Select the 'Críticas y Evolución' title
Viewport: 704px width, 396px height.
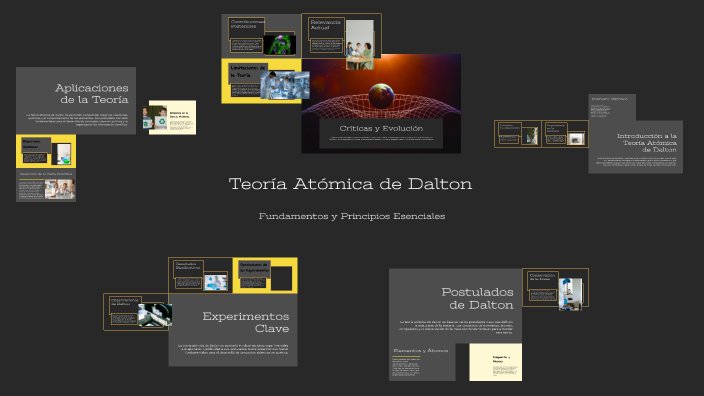tap(381, 128)
